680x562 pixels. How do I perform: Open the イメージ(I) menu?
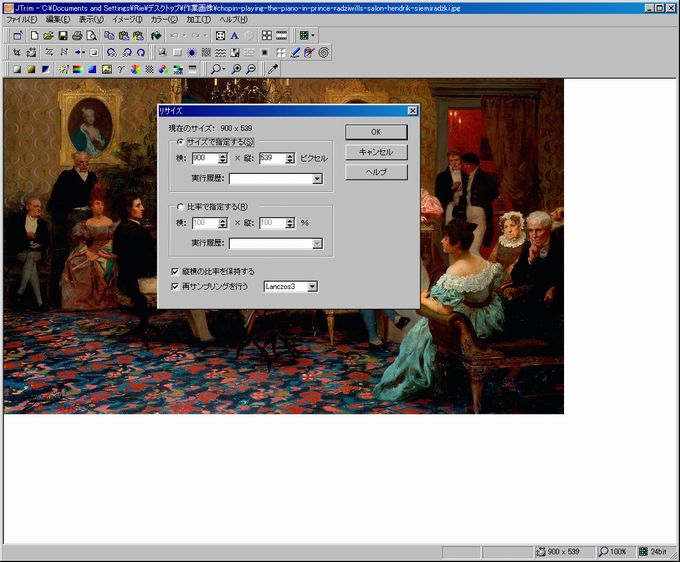(127, 20)
